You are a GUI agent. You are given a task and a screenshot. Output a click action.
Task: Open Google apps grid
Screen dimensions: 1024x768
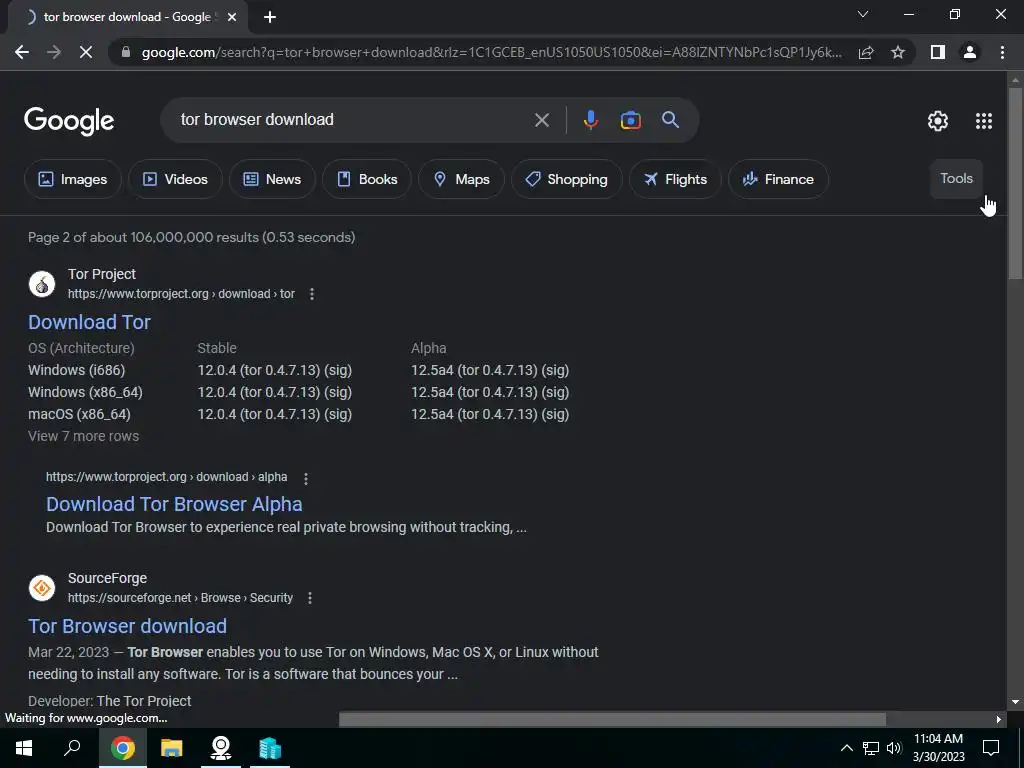984,121
